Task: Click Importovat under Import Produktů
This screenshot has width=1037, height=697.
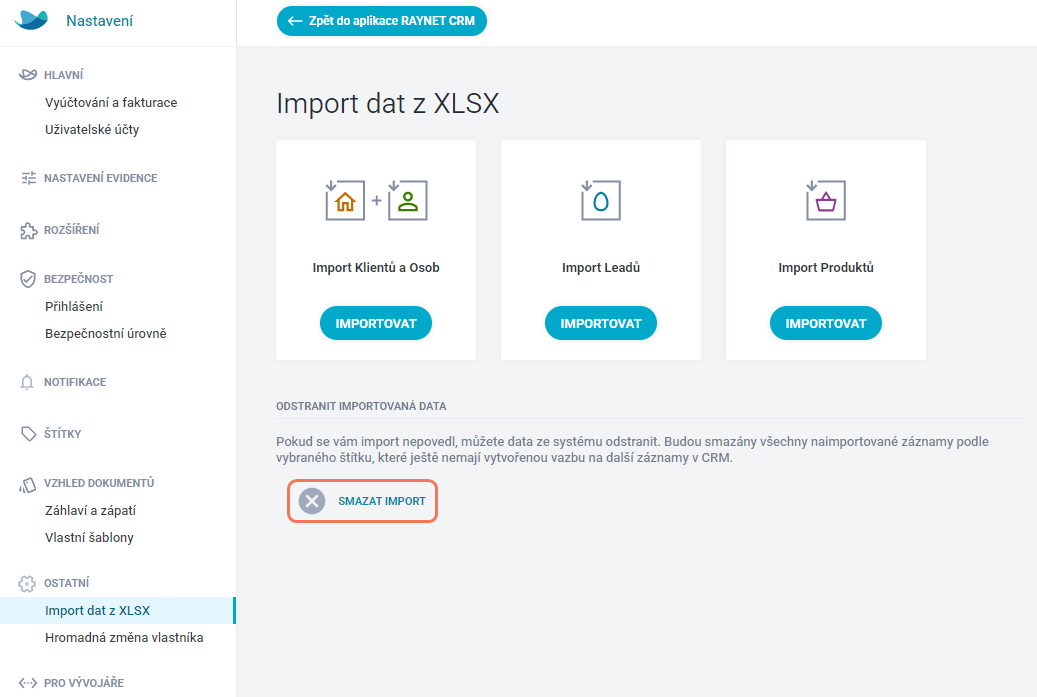Action: [x=825, y=323]
